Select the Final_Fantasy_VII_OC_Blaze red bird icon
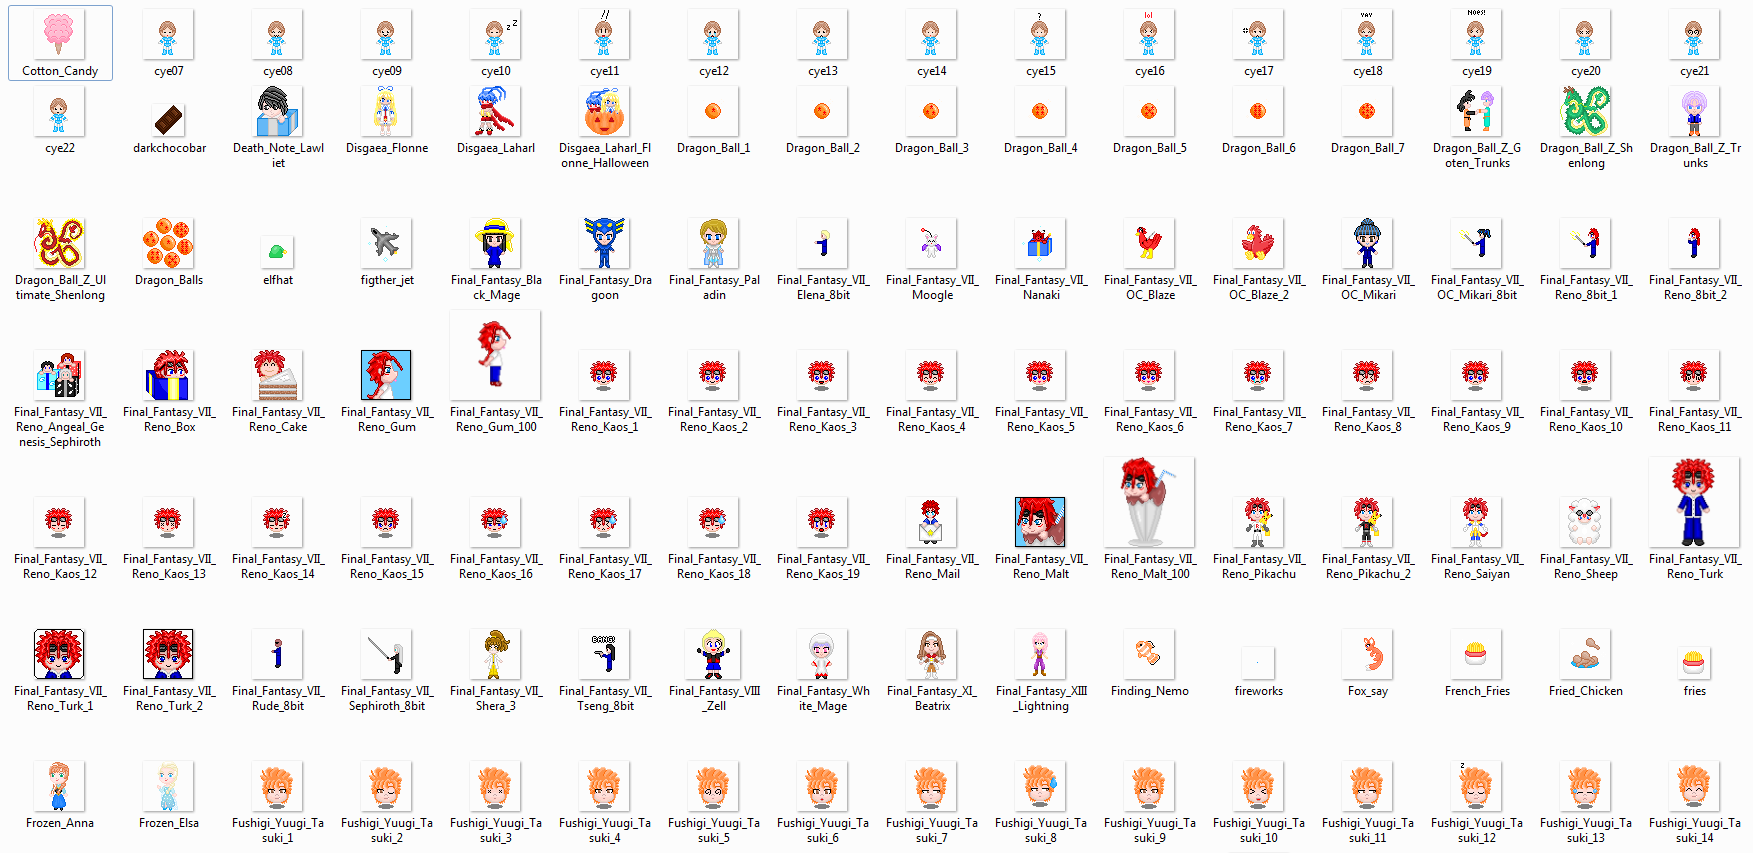The image size is (1753, 853). click(x=1149, y=243)
